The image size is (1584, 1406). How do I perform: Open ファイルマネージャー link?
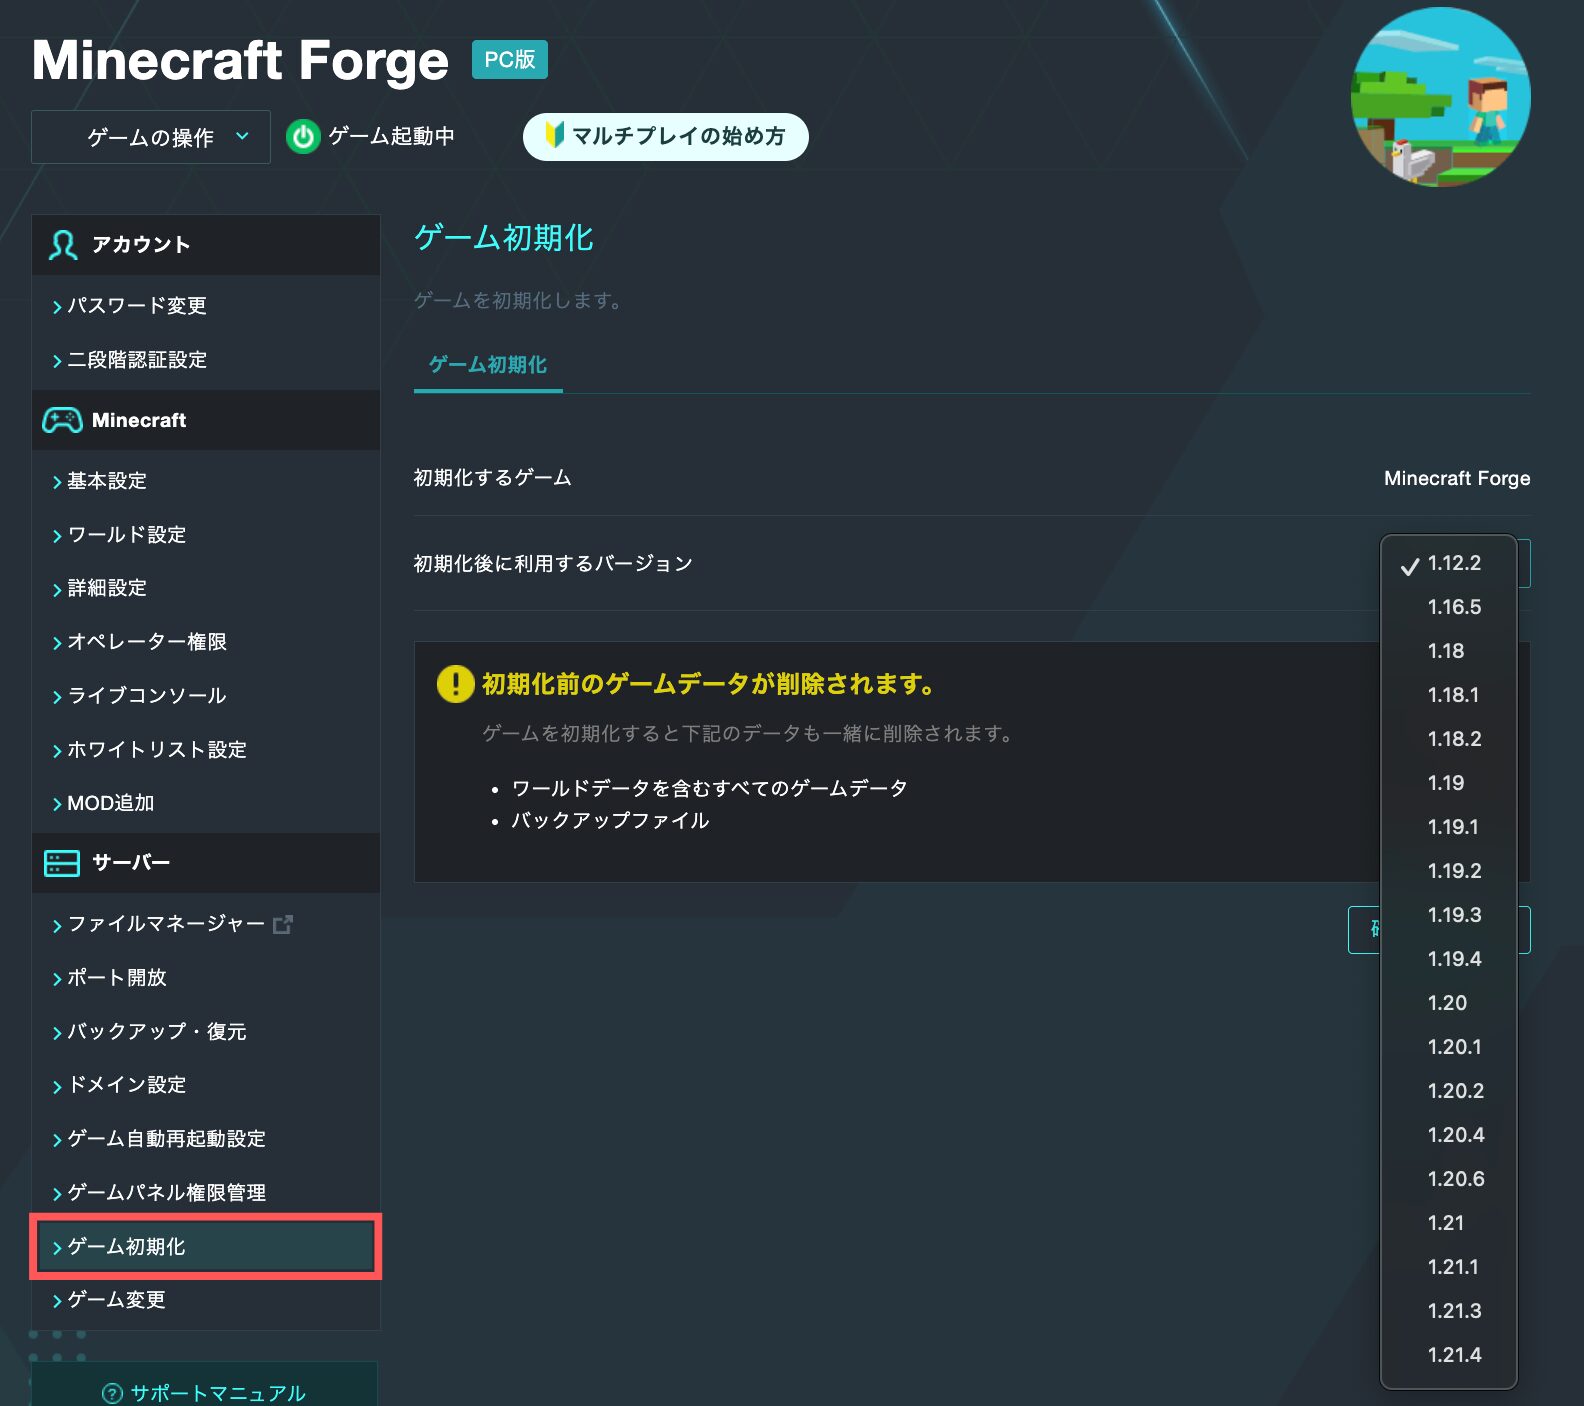pos(166,924)
